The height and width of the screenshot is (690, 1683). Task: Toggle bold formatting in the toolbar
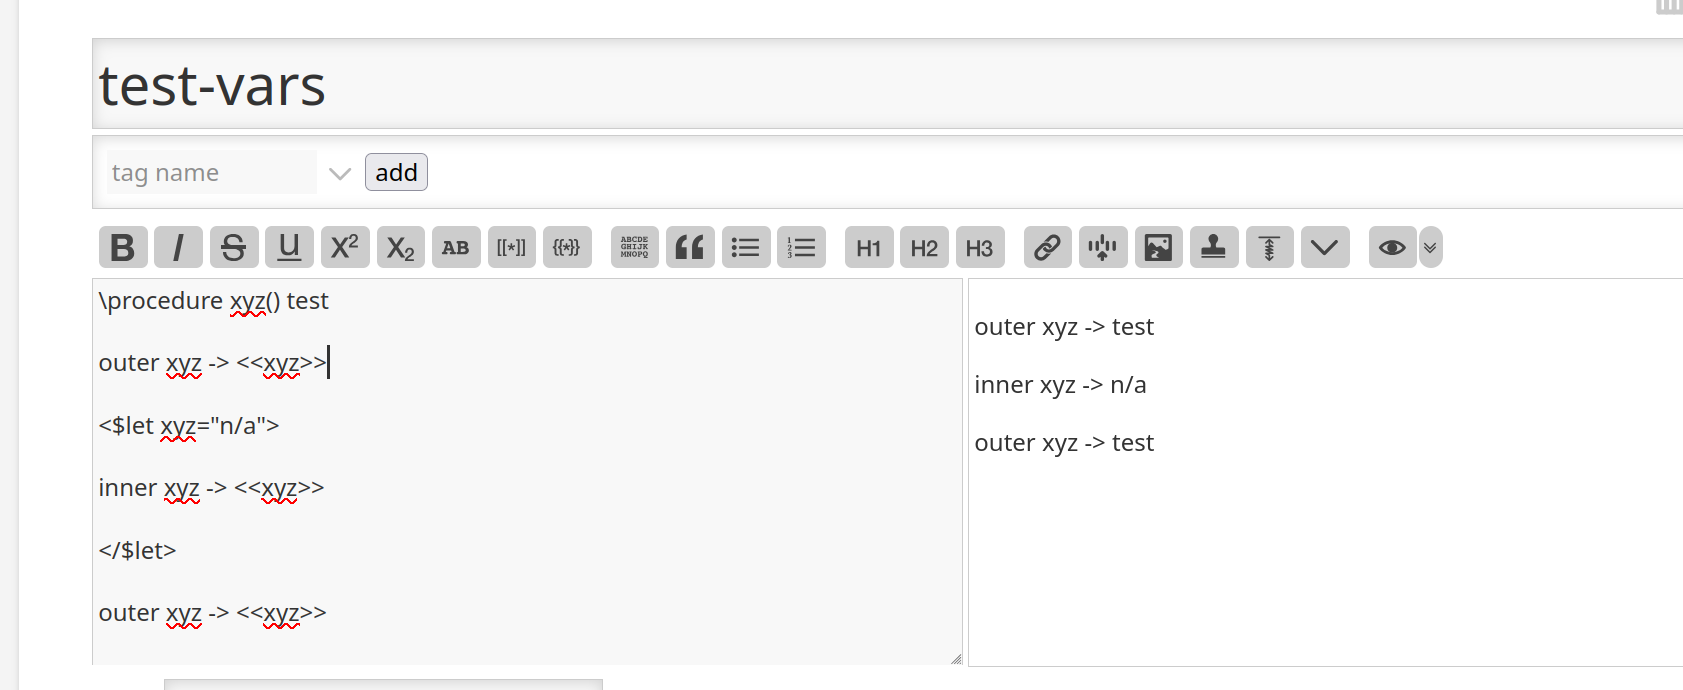tap(123, 247)
